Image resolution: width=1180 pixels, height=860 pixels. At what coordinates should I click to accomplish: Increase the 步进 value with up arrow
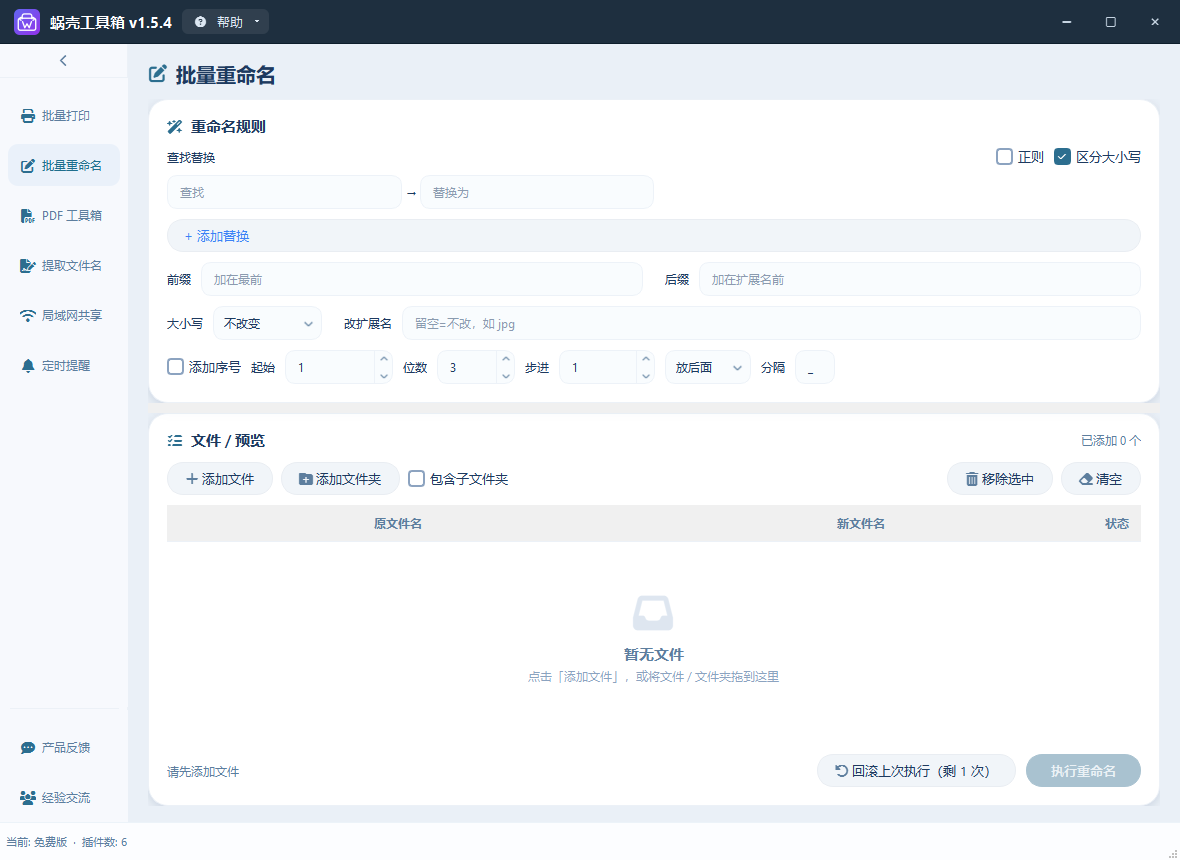(x=646, y=359)
